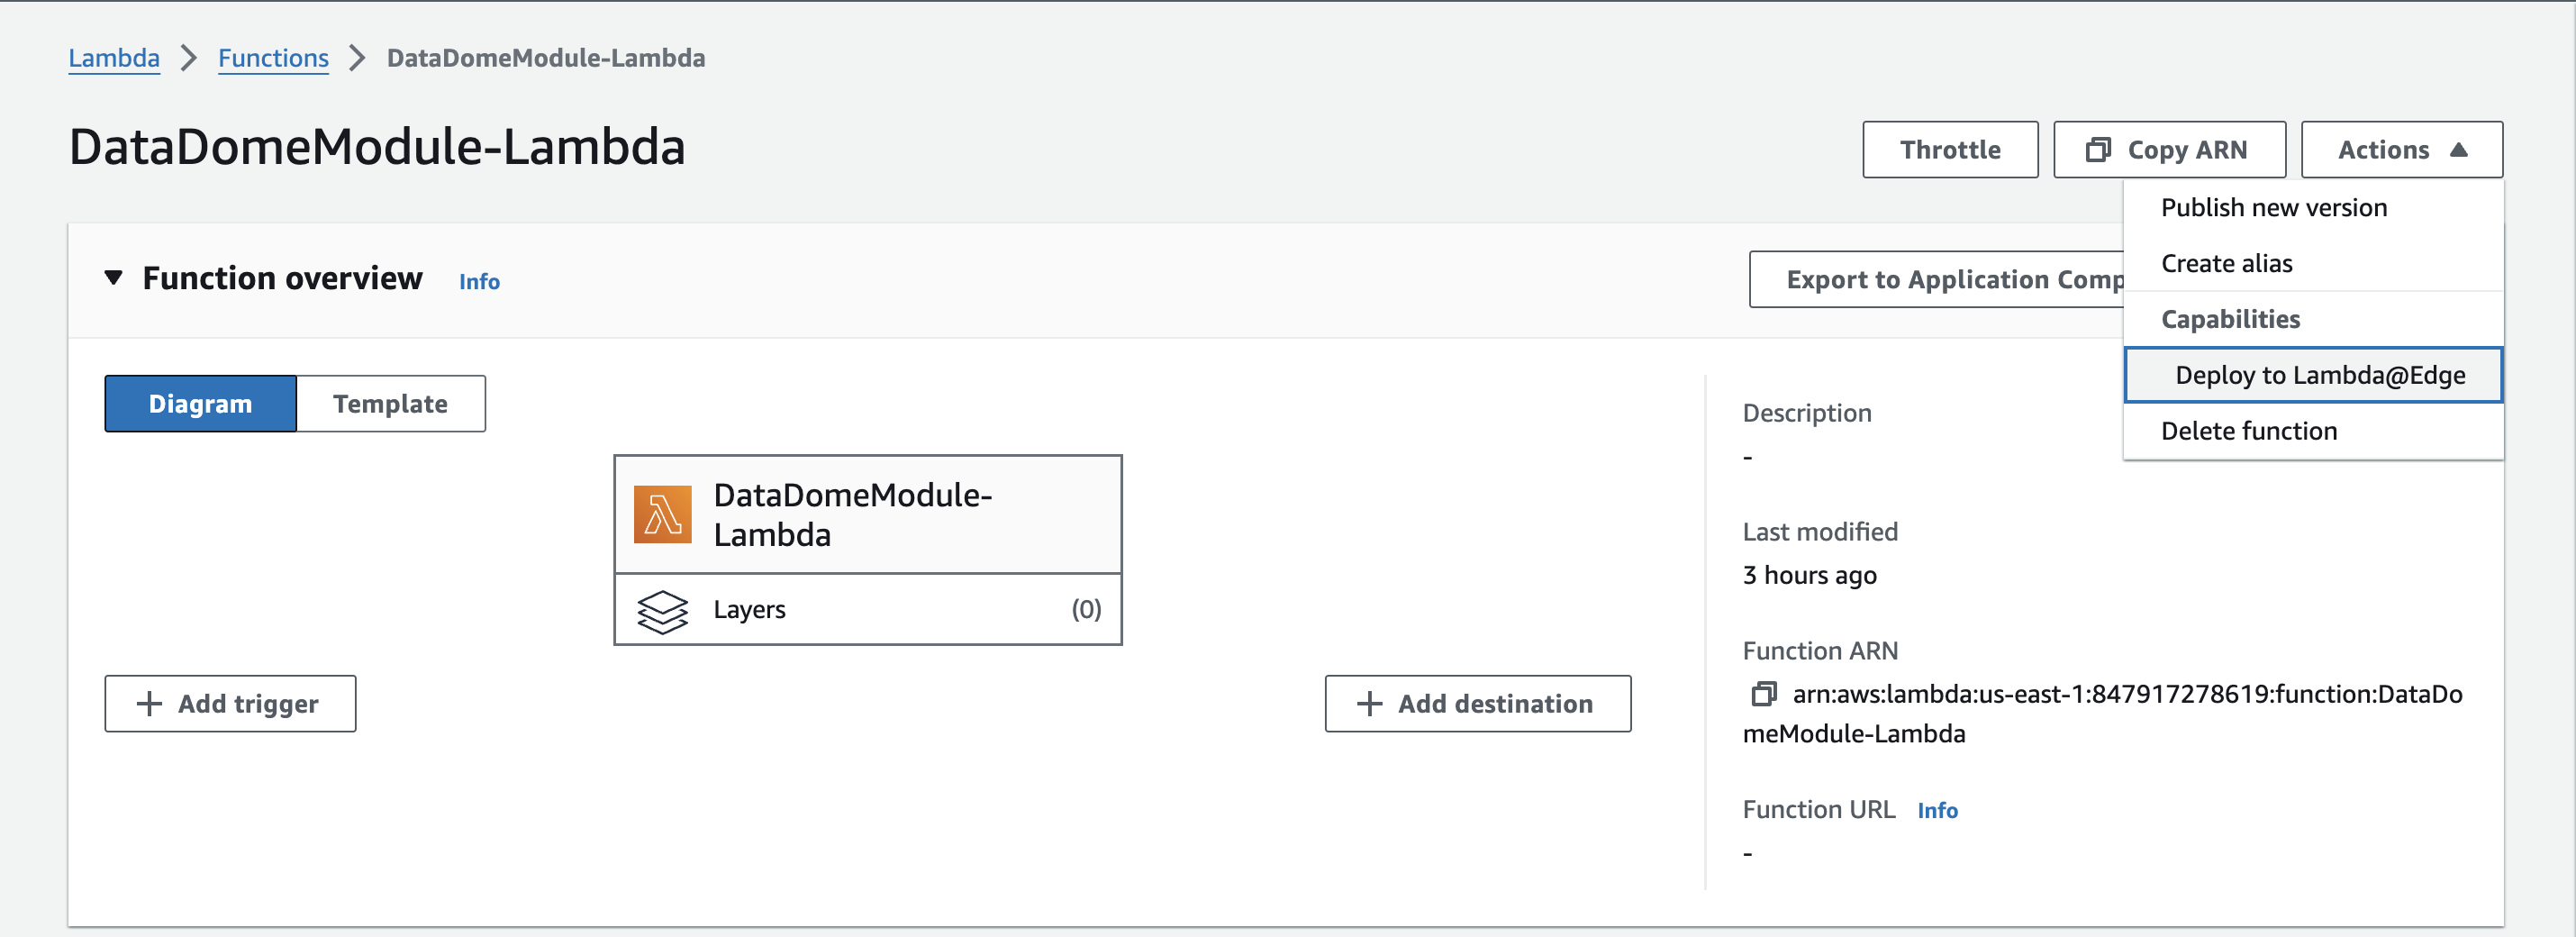This screenshot has width=2576, height=937.
Task: Select Publish new version from Actions menu
Action: point(2312,208)
